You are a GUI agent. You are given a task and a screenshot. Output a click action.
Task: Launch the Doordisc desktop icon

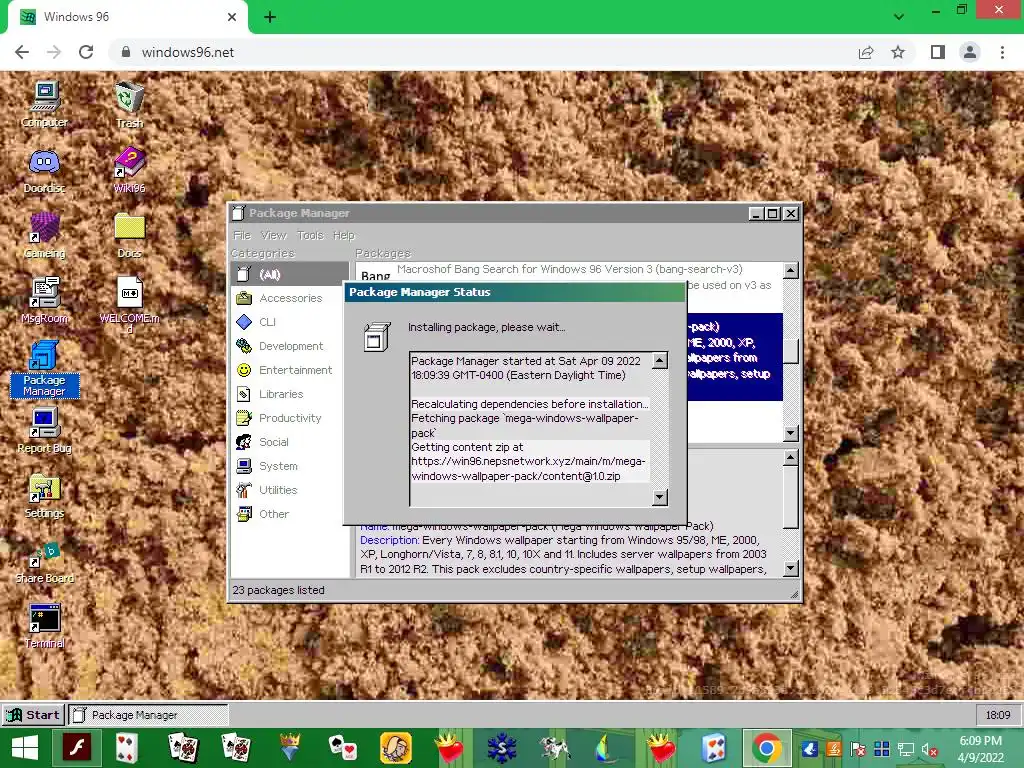click(44, 170)
